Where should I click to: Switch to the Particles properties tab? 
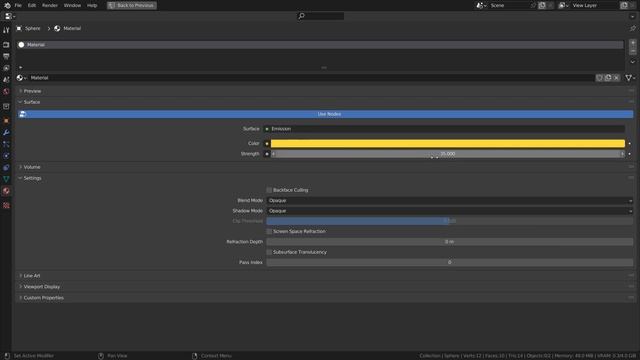(x=6, y=144)
